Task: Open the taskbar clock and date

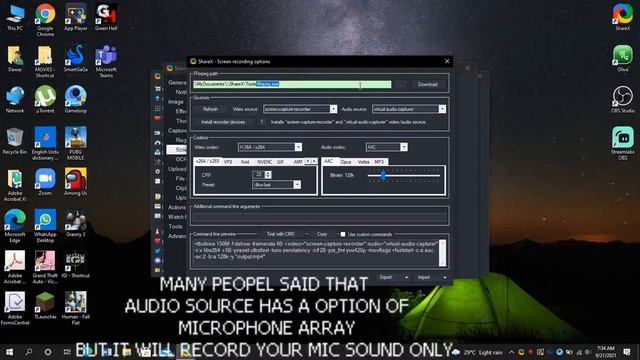Action: 605,352
